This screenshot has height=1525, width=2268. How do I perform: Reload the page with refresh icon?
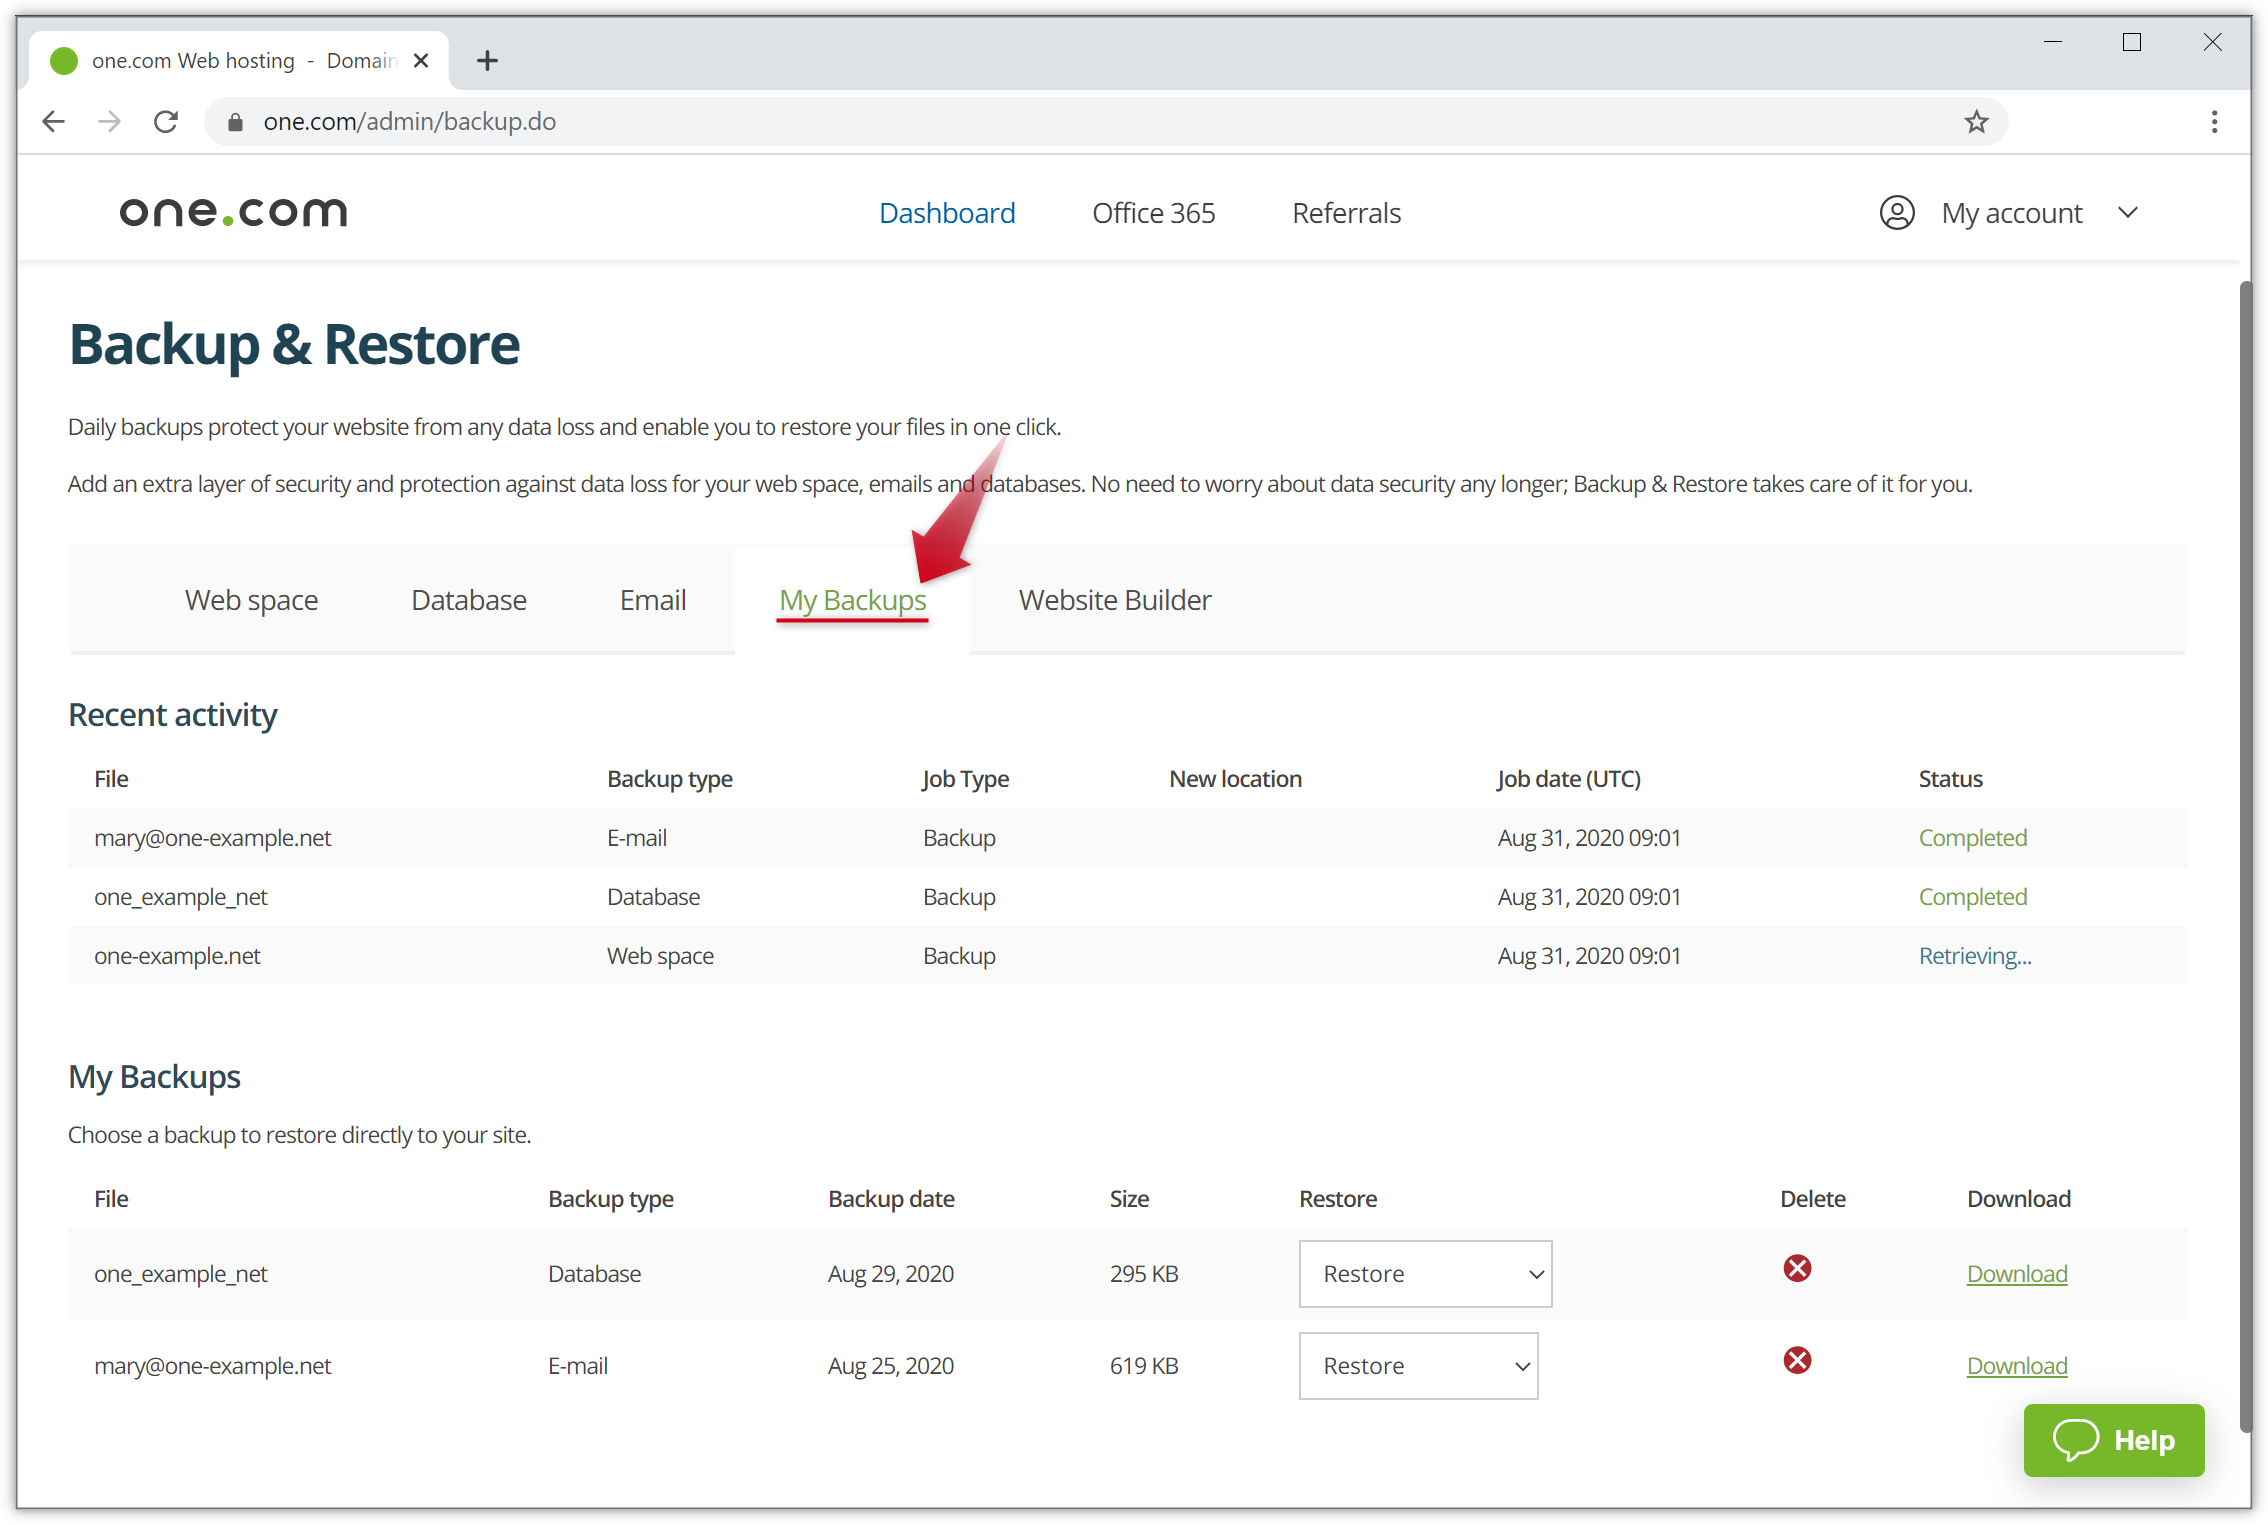166,122
